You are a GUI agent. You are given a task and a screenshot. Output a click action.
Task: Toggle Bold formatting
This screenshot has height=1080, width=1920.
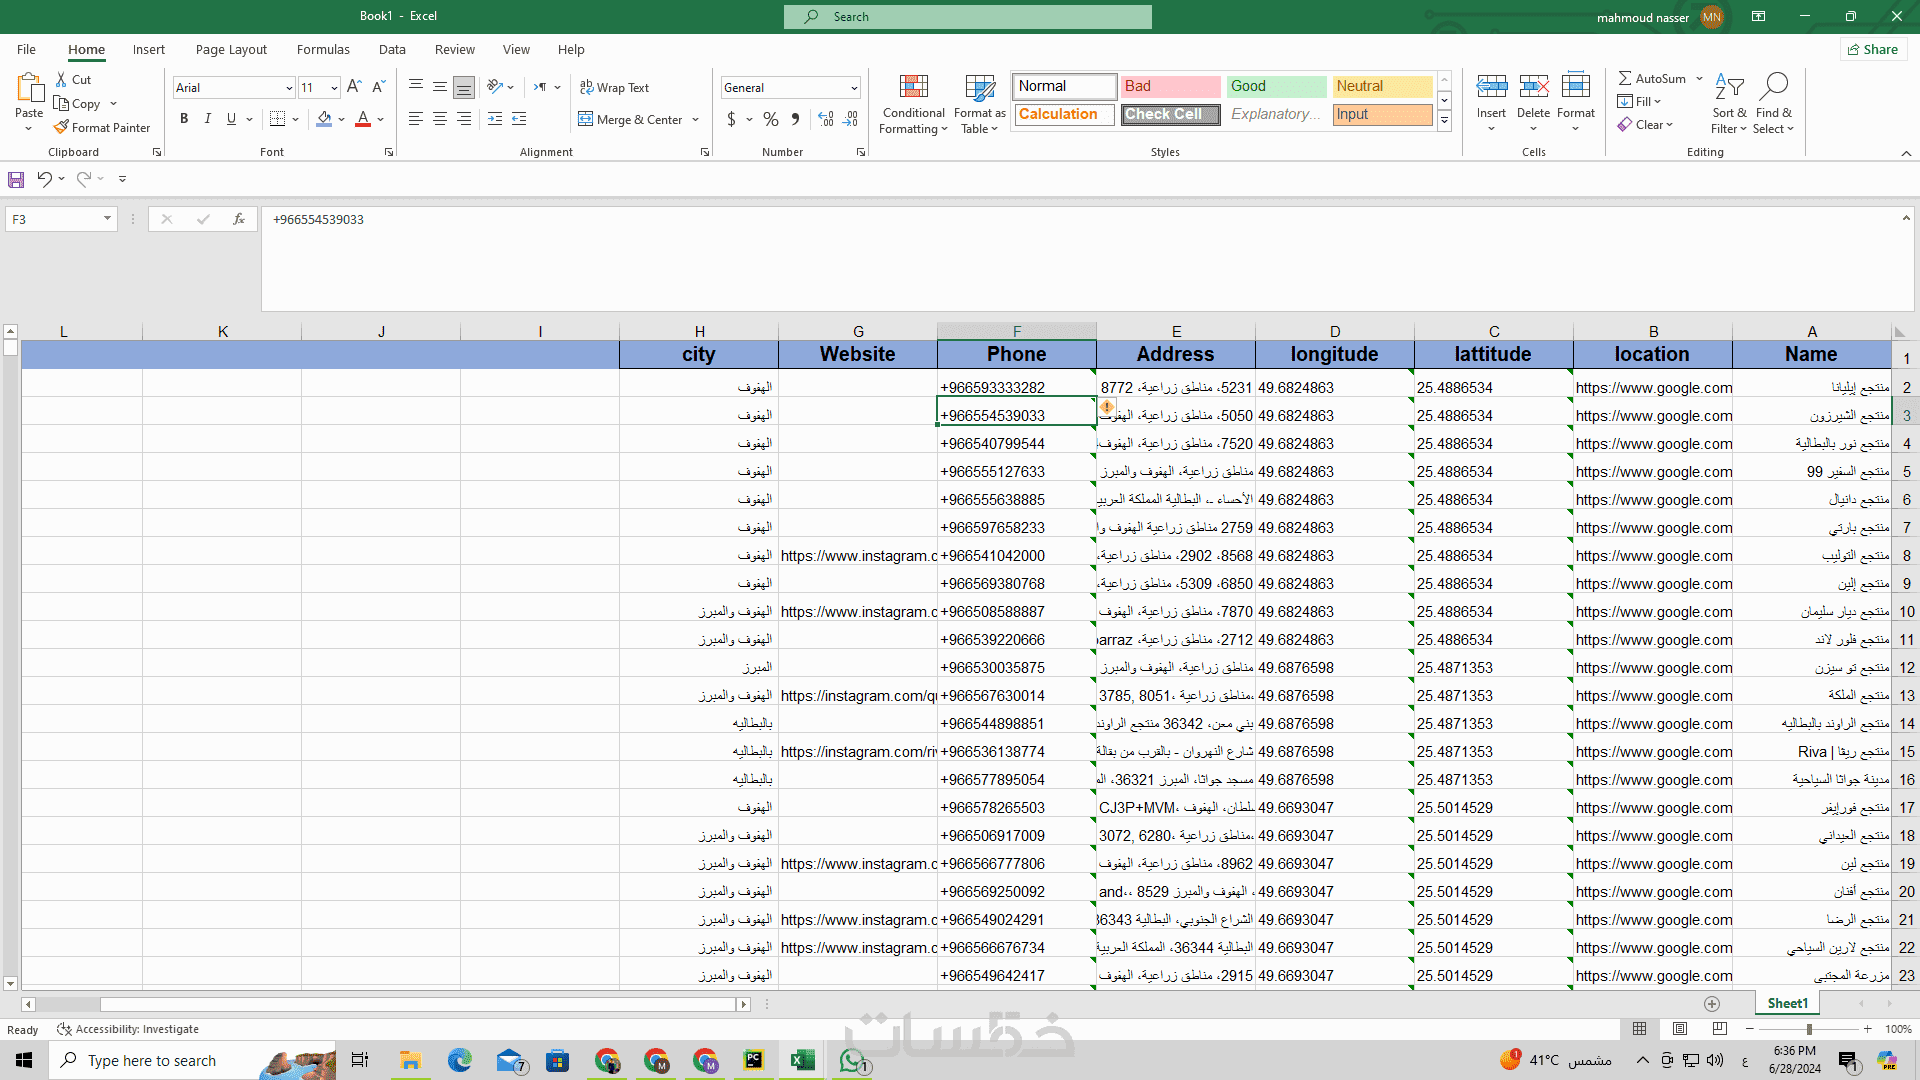coord(184,119)
